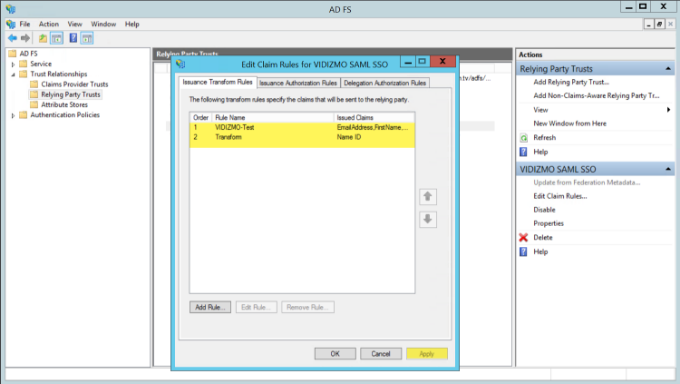Toggle the show/hide action pane icon
680x384 pixels.
87,38
